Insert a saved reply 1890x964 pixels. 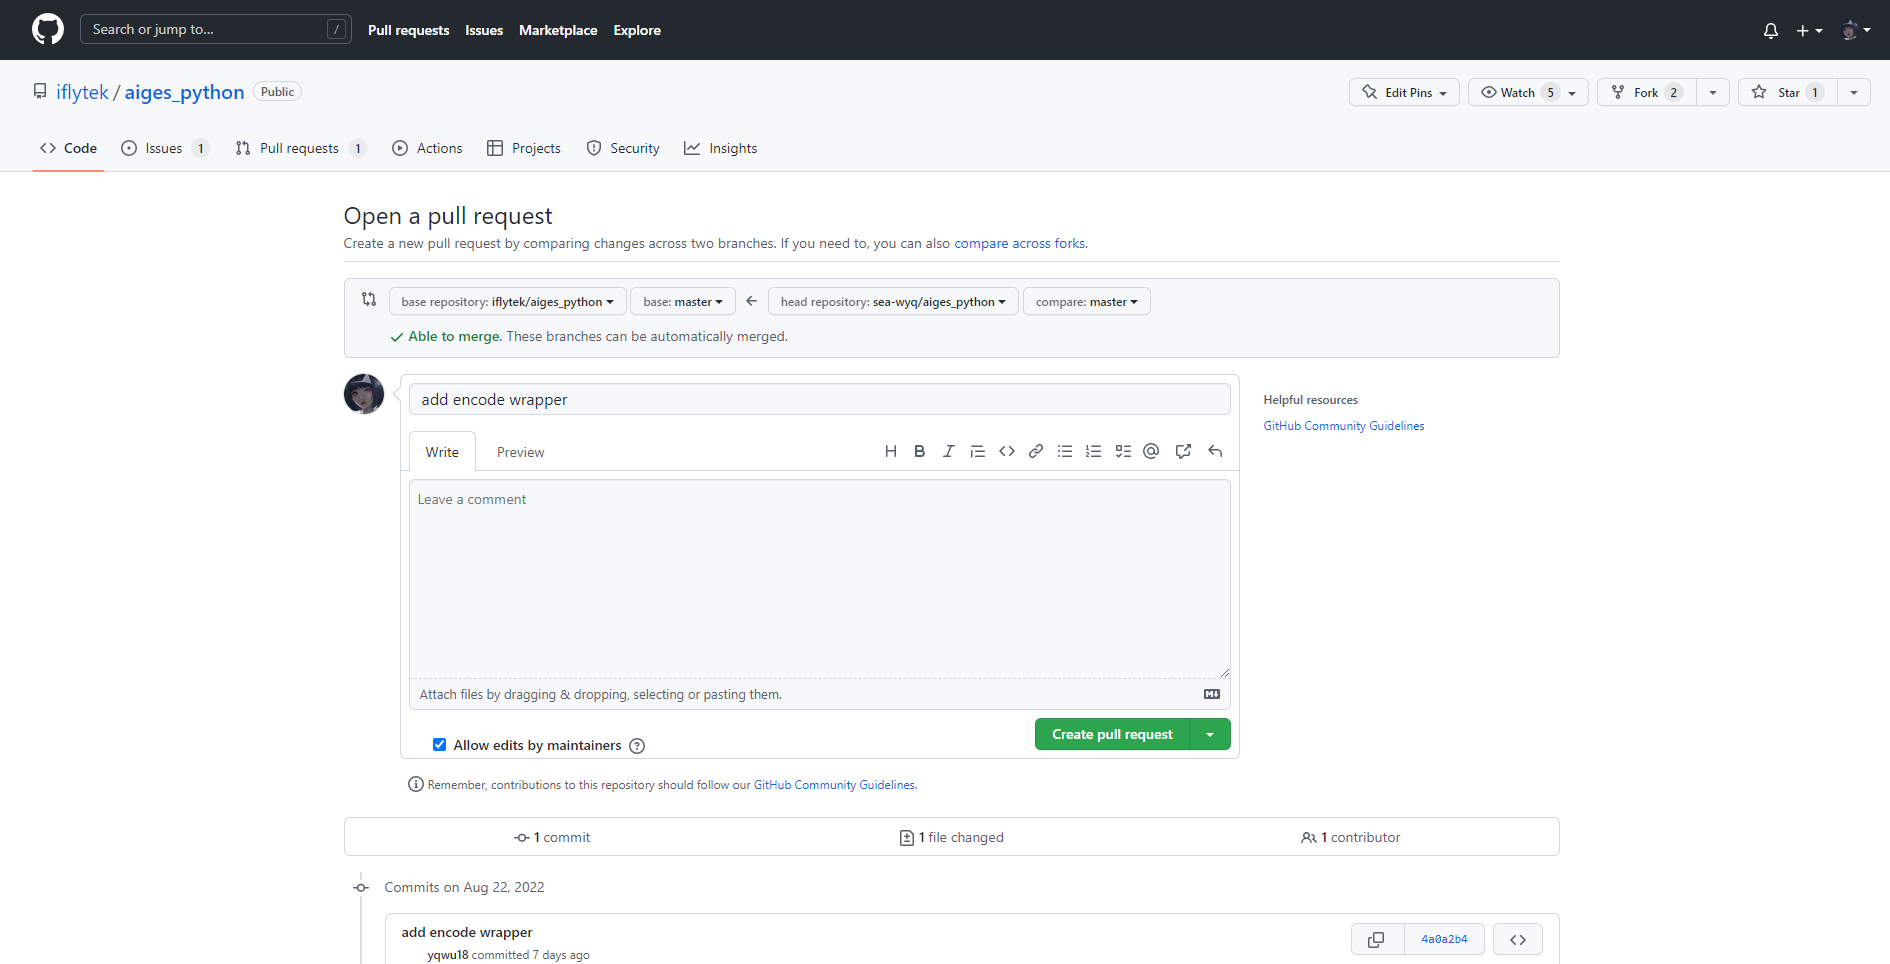click(1215, 451)
